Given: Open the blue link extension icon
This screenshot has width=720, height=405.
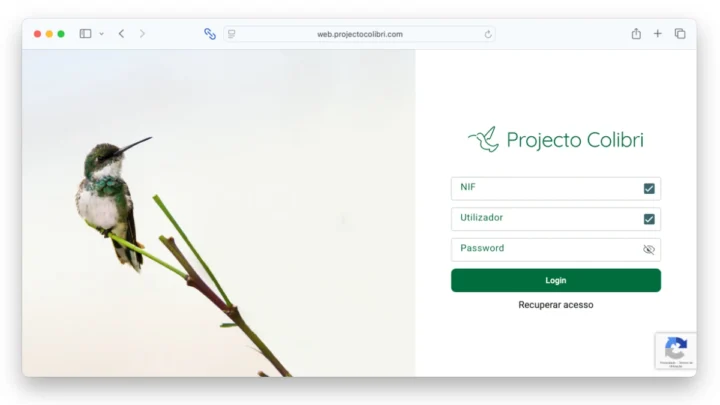Looking at the screenshot, I should click(210, 34).
